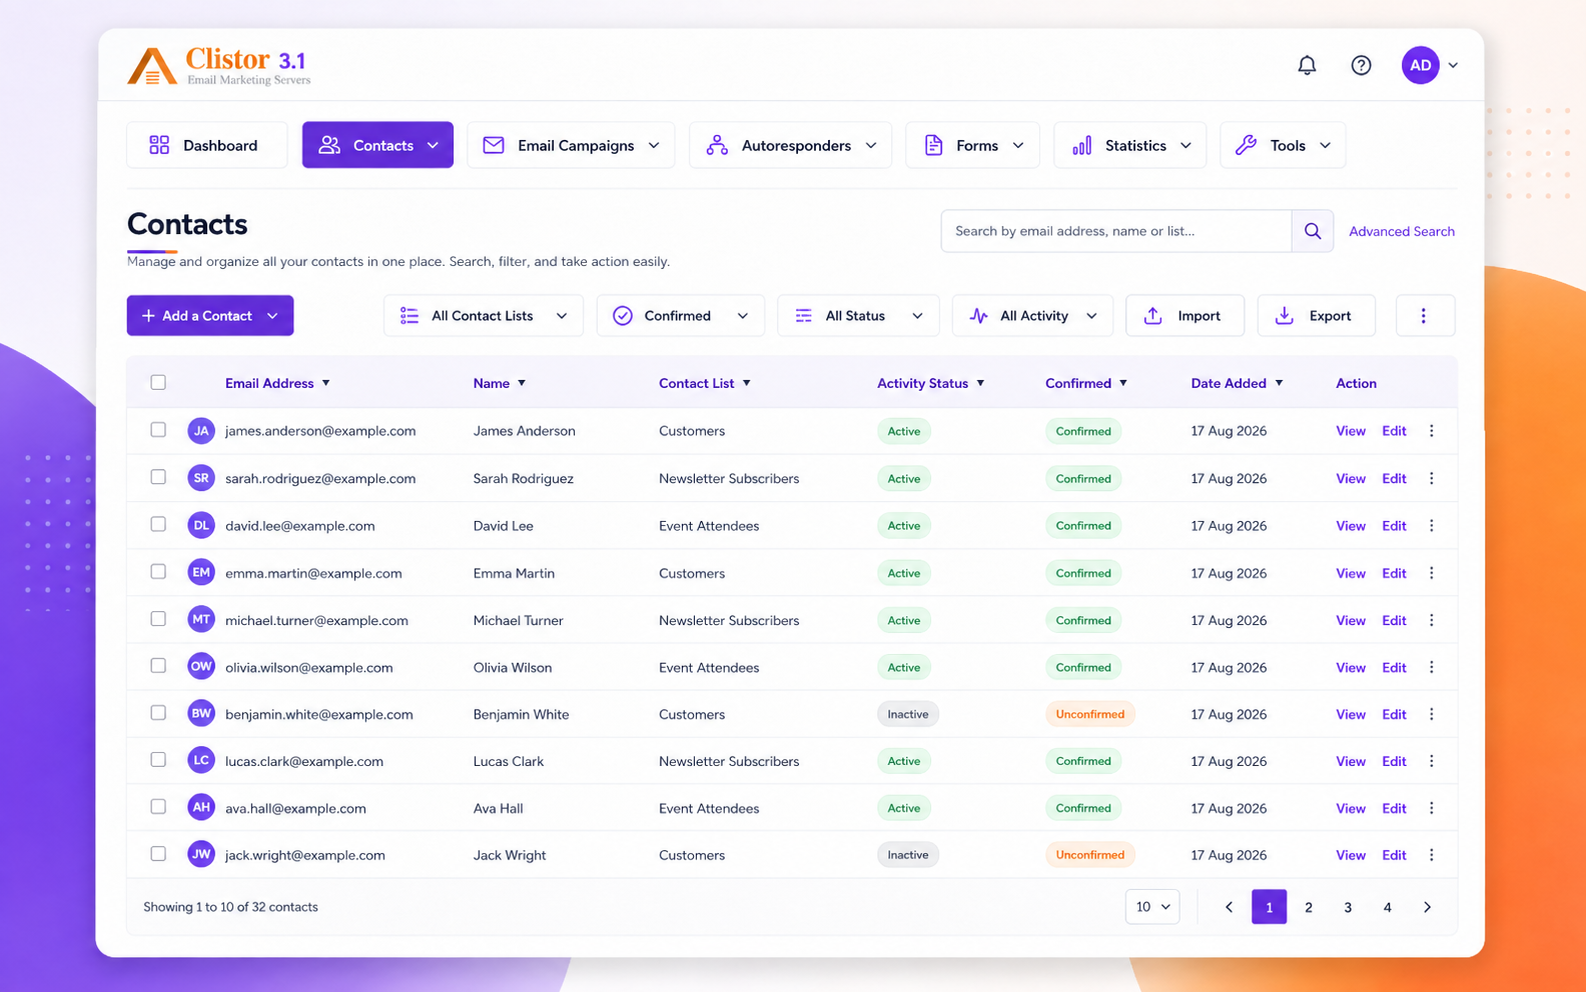Sort by Email Address column
Viewport: 1586px width, 992px height.
277,383
